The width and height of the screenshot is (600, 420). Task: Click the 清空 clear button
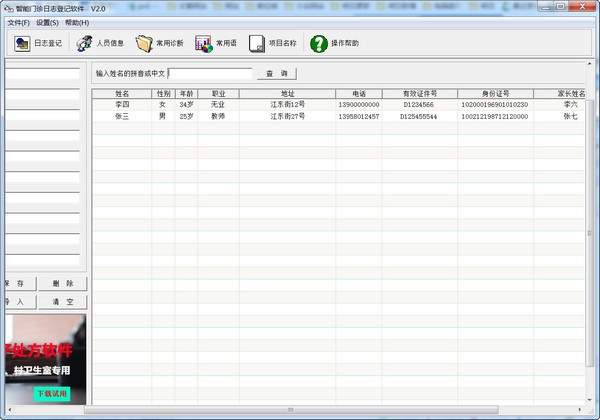click(x=63, y=301)
